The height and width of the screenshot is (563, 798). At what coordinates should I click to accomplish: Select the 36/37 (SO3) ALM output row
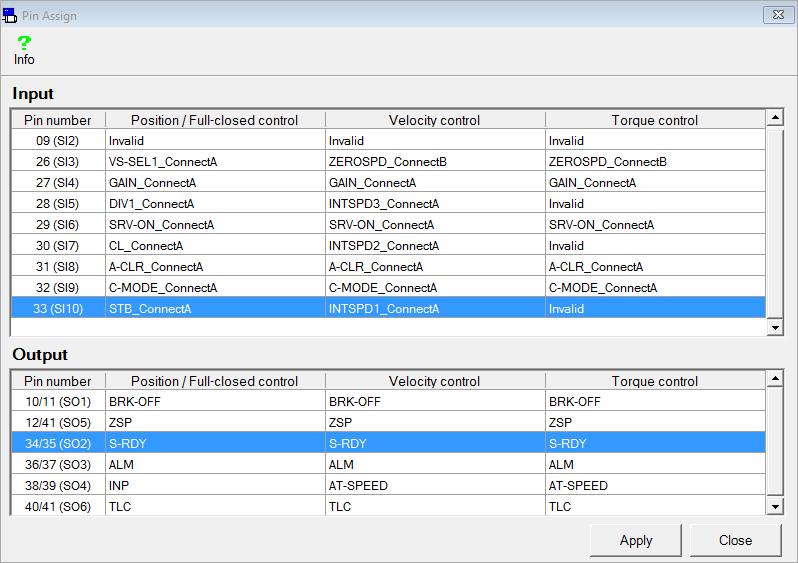click(388, 465)
